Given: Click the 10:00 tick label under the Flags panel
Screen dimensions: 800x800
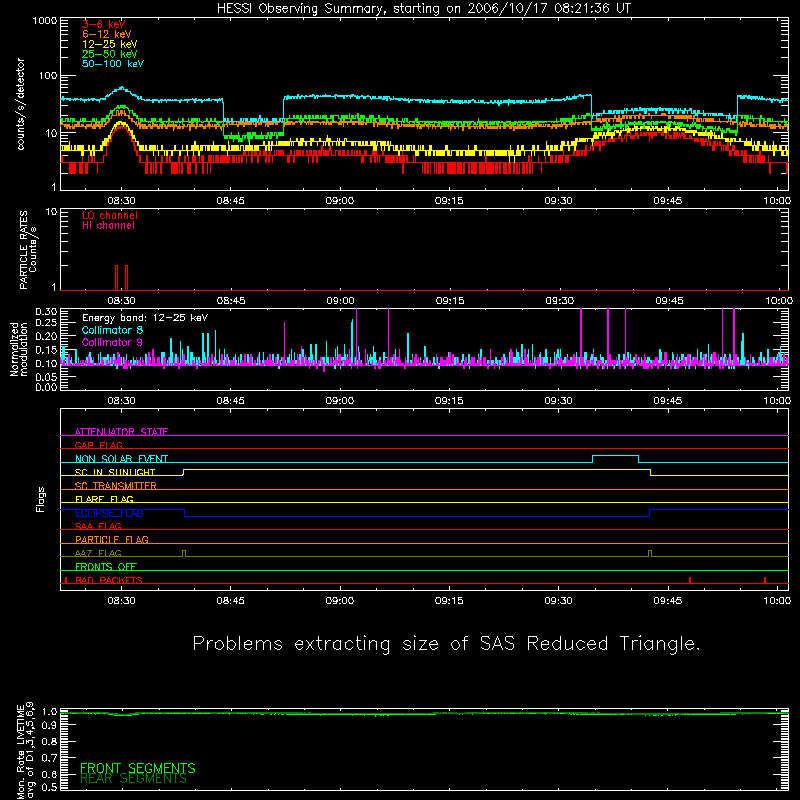Looking at the screenshot, I should 777,601.
